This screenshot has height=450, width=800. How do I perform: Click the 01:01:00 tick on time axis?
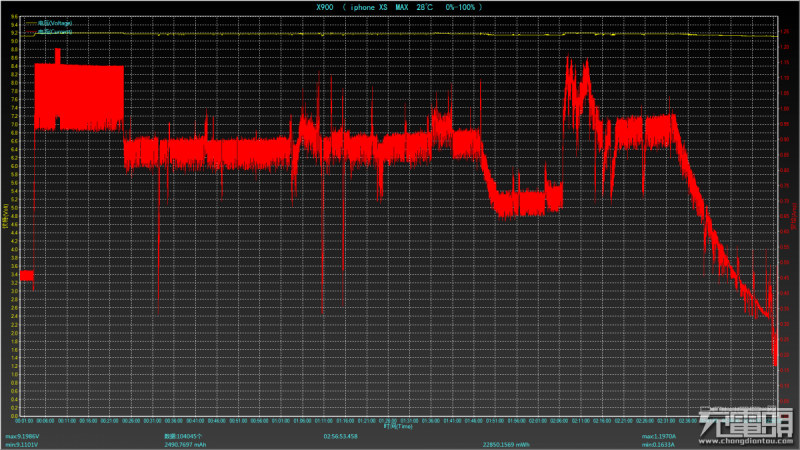tap(279, 420)
